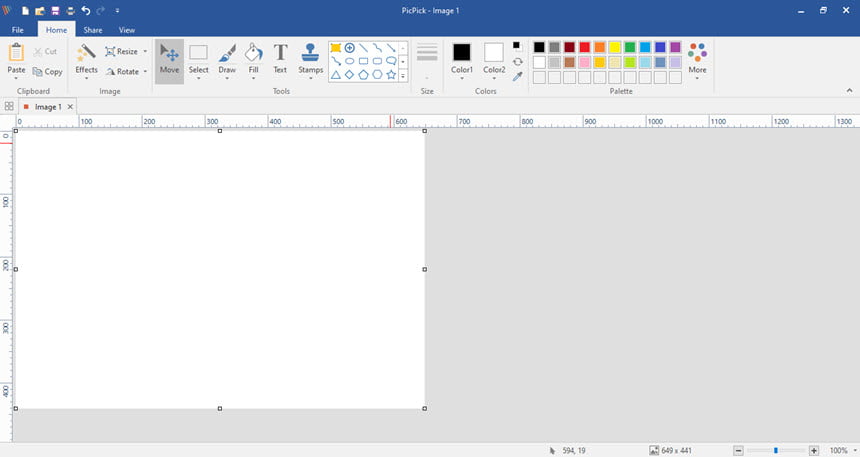Screen dimensions: 860x457
Task: Expand the Rotate dropdown arrow
Action: click(x=145, y=71)
